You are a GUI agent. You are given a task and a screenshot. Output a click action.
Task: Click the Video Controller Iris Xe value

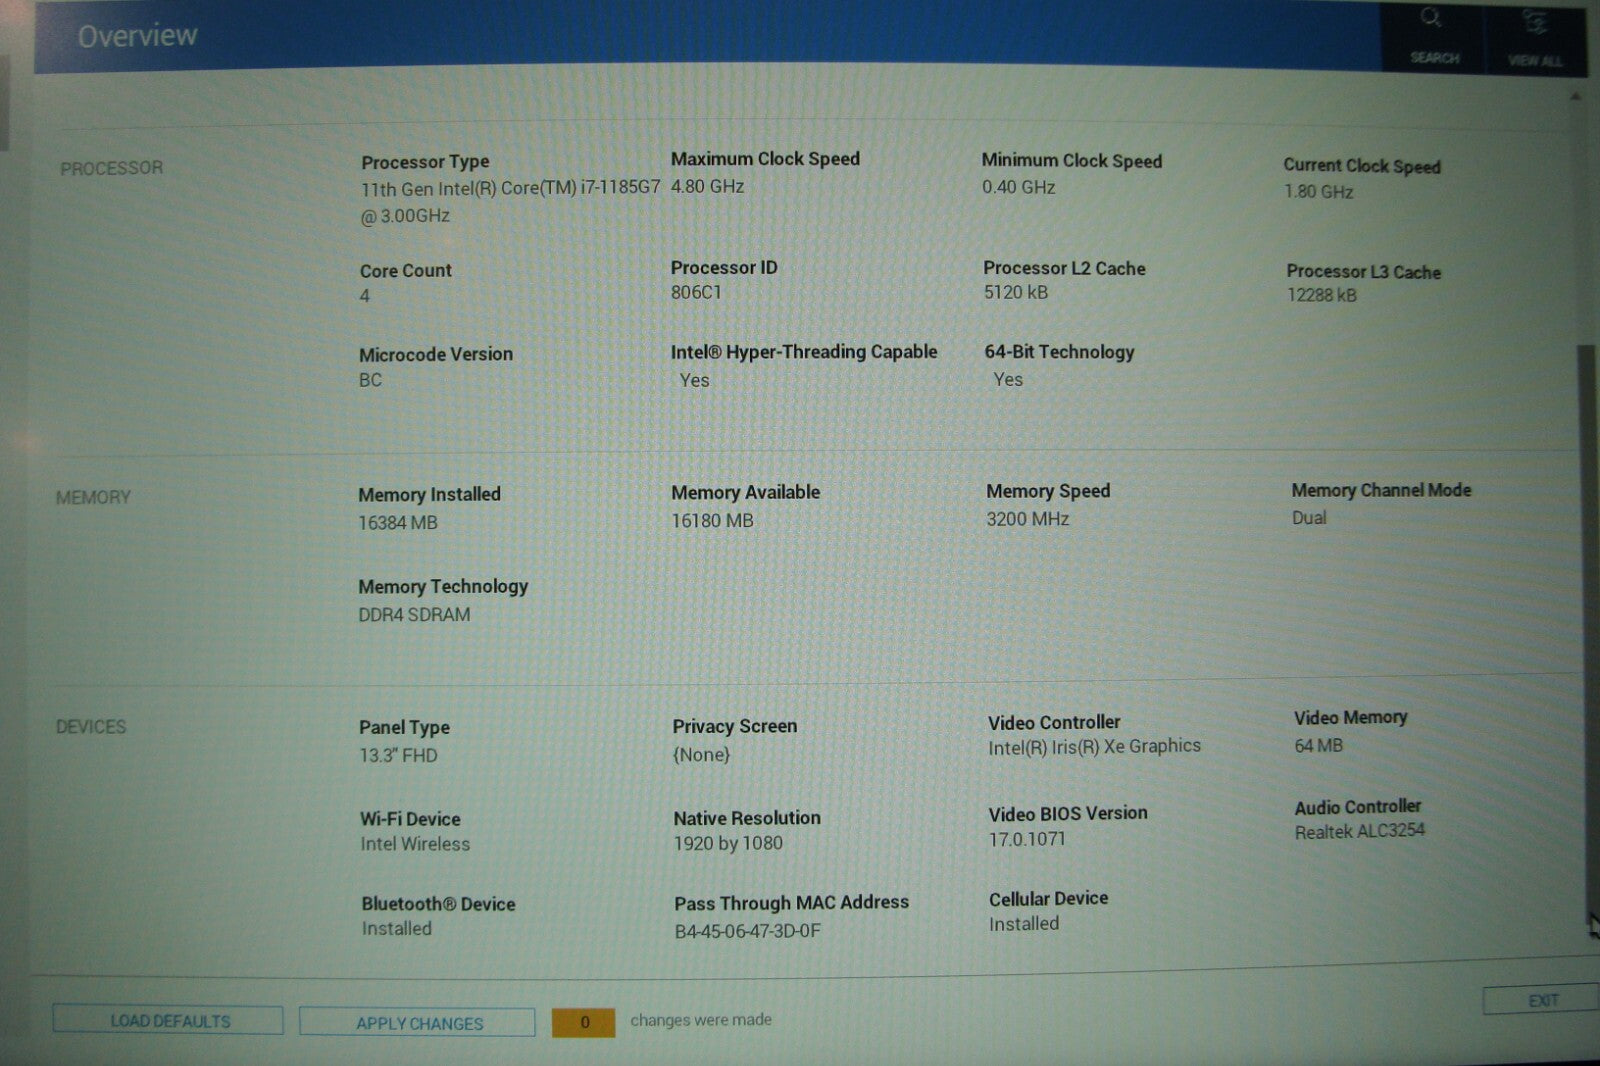[1094, 747]
